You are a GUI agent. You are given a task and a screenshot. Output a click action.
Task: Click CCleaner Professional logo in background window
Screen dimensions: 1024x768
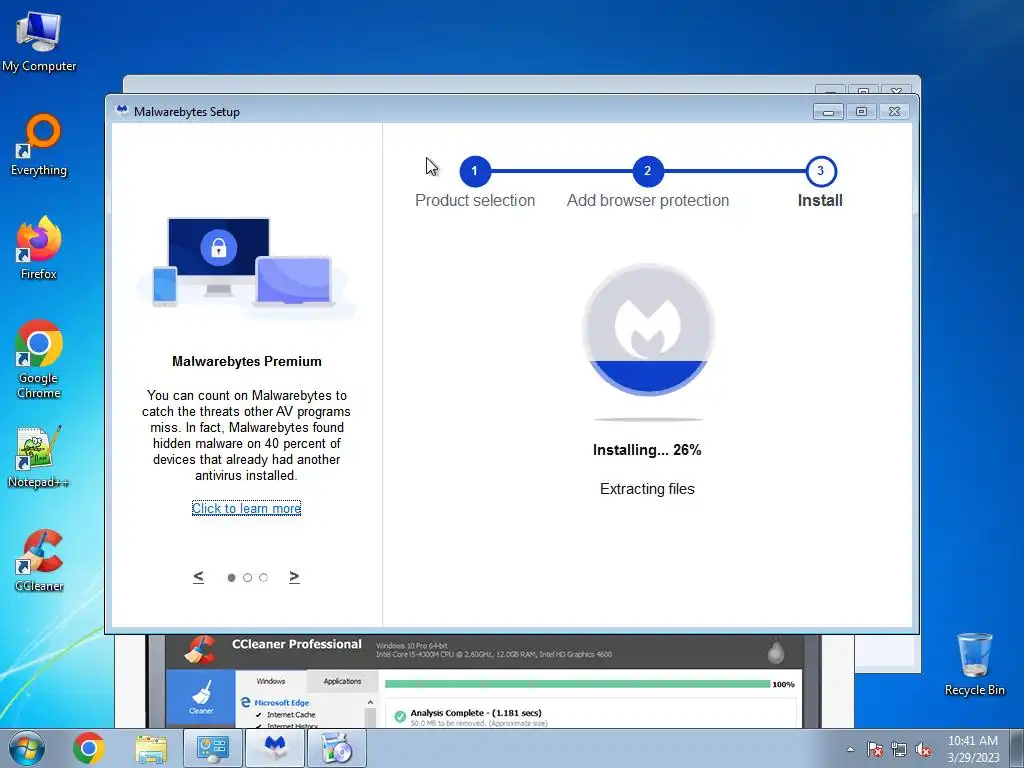(x=200, y=649)
